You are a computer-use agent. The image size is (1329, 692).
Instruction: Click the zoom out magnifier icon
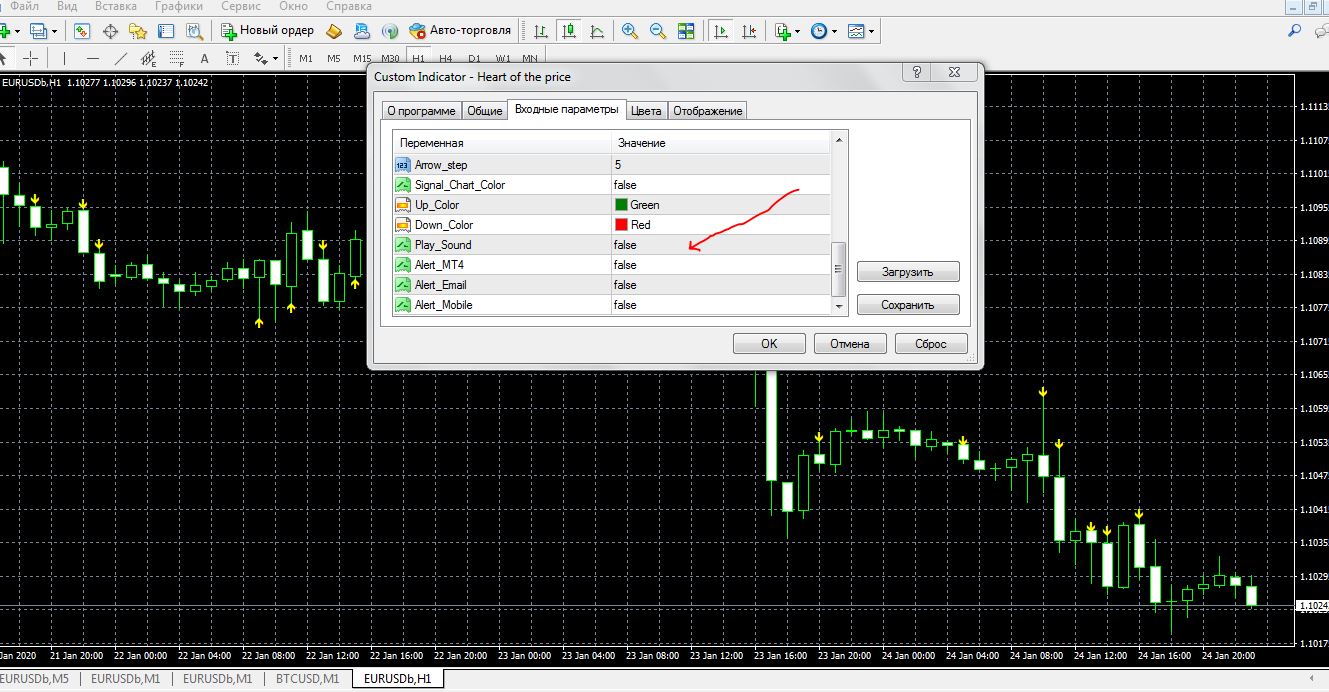658,31
